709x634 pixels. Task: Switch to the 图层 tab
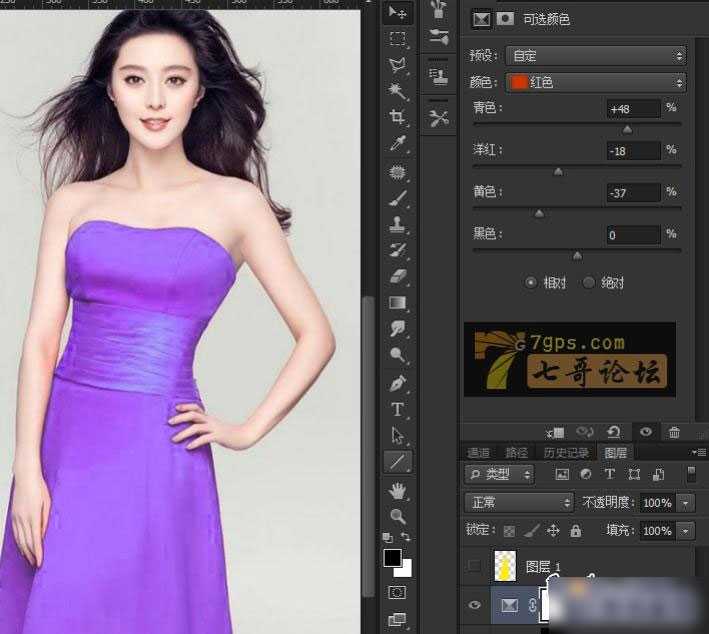(x=615, y=452)
